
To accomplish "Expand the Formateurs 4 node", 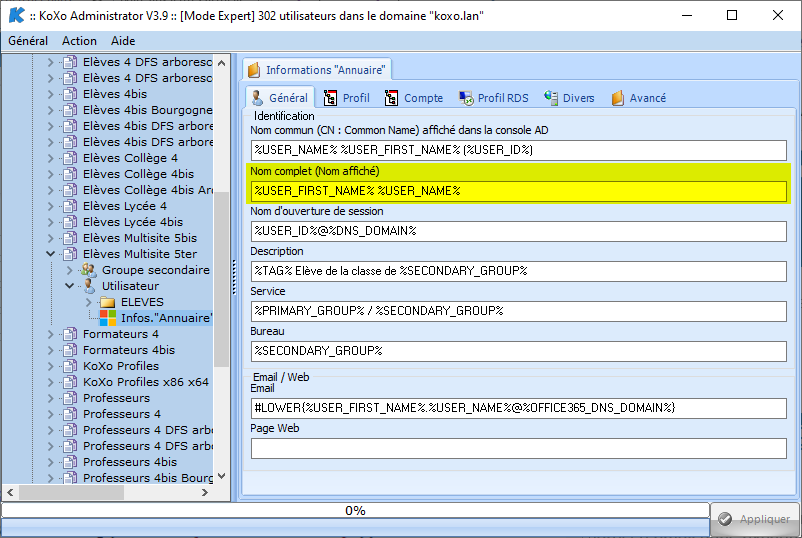I will coord(50,334).
